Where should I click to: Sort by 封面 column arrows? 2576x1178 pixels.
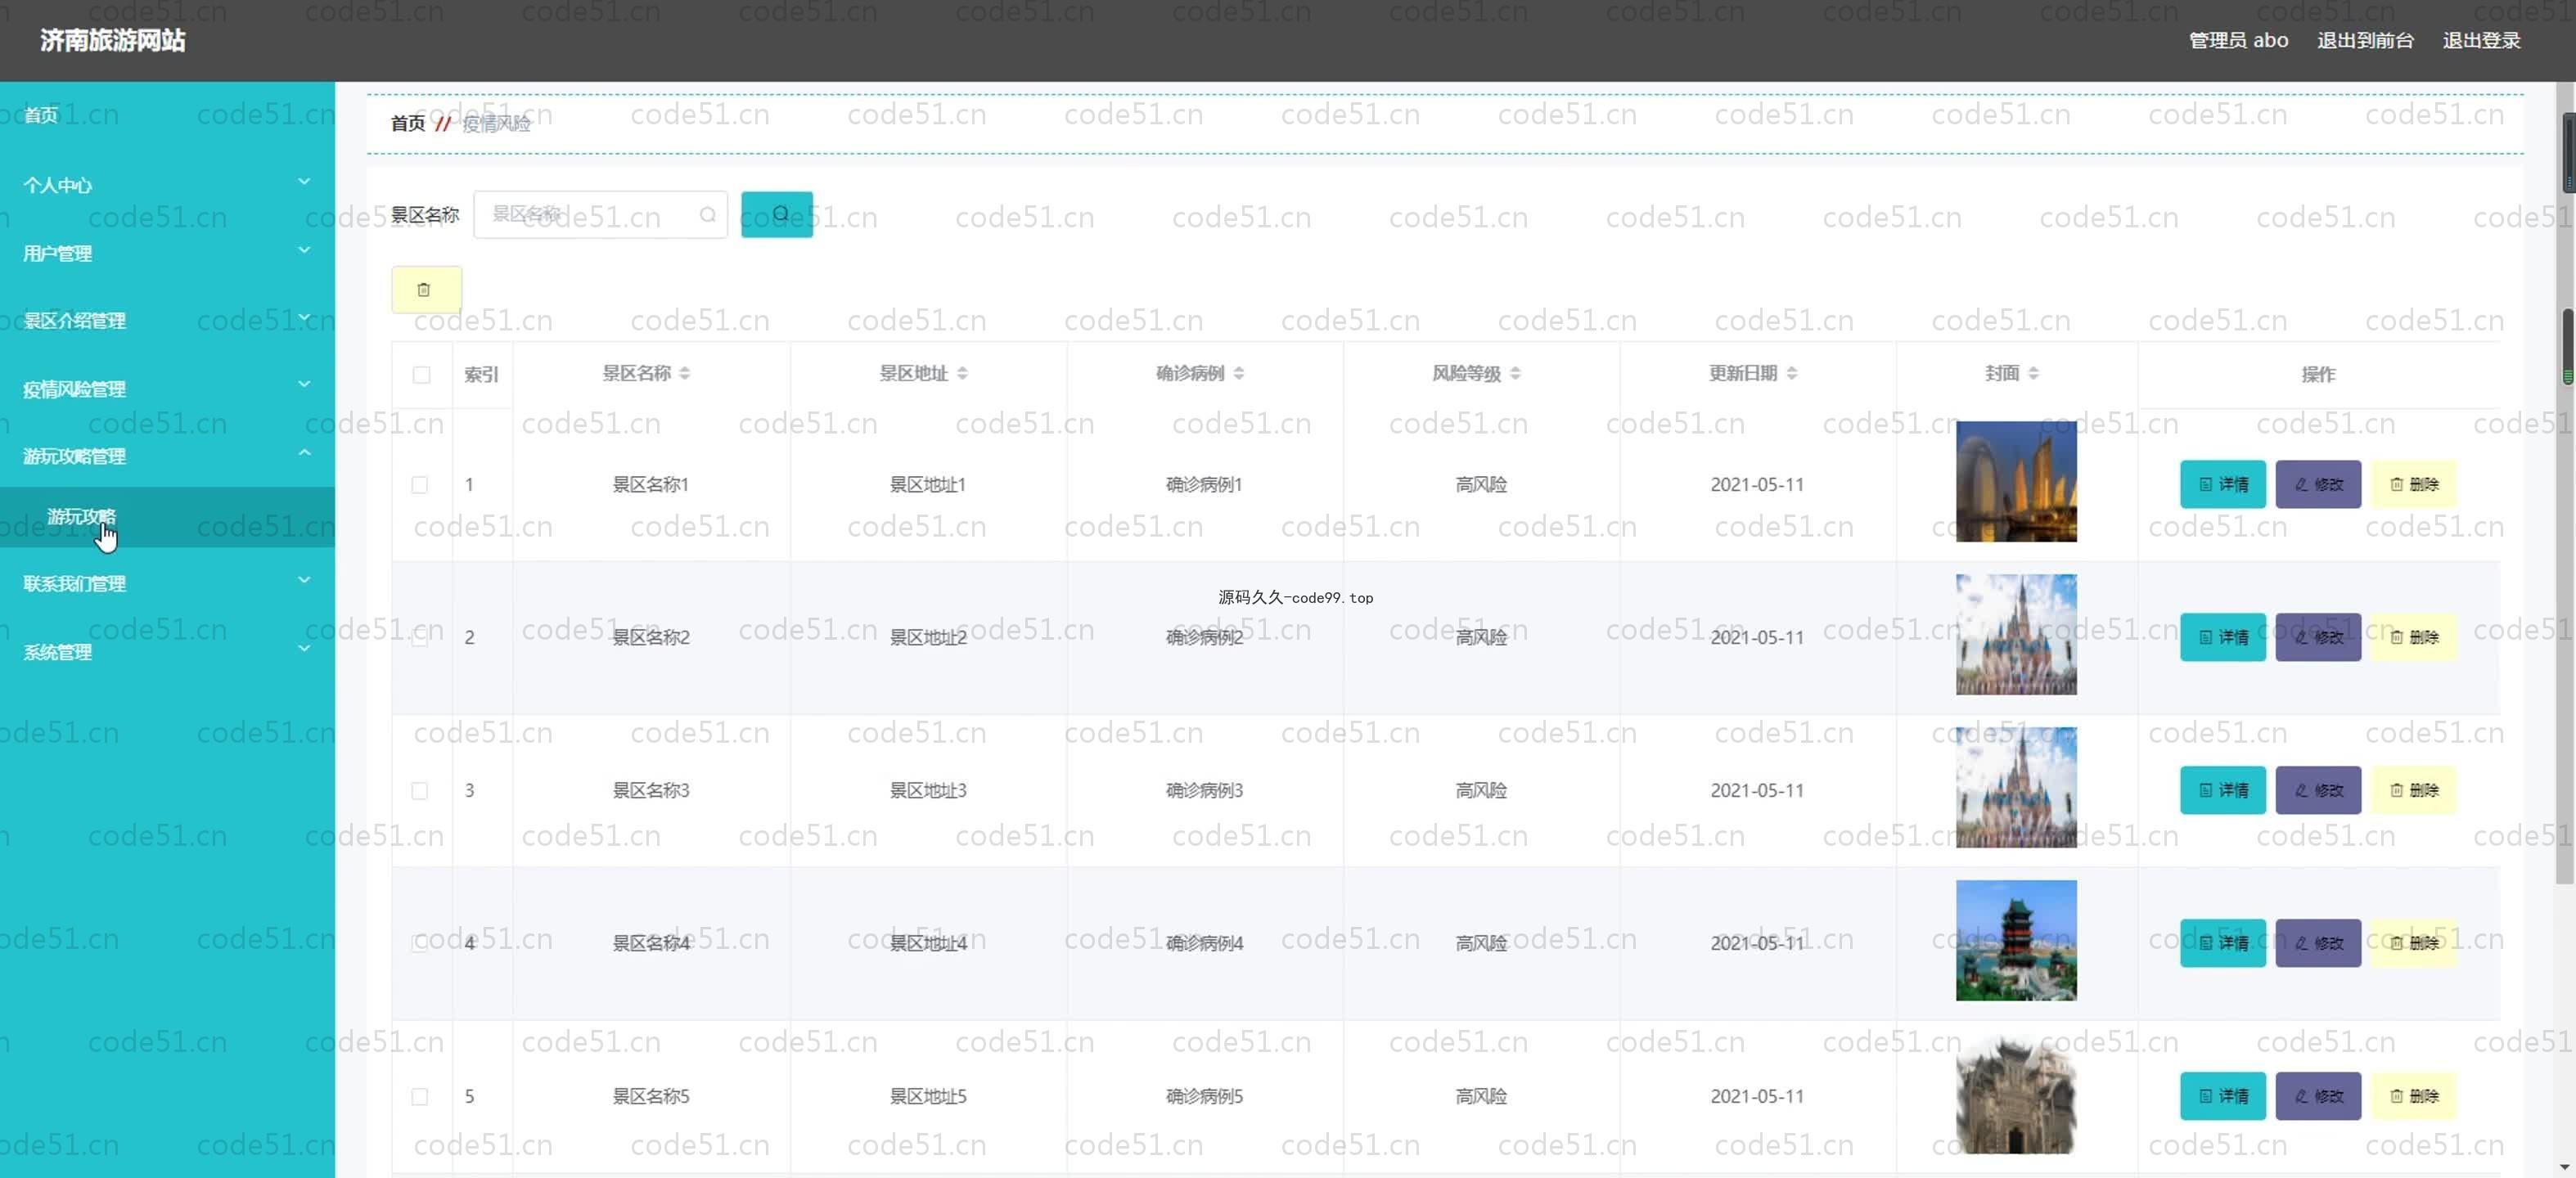coord(2034,373)
